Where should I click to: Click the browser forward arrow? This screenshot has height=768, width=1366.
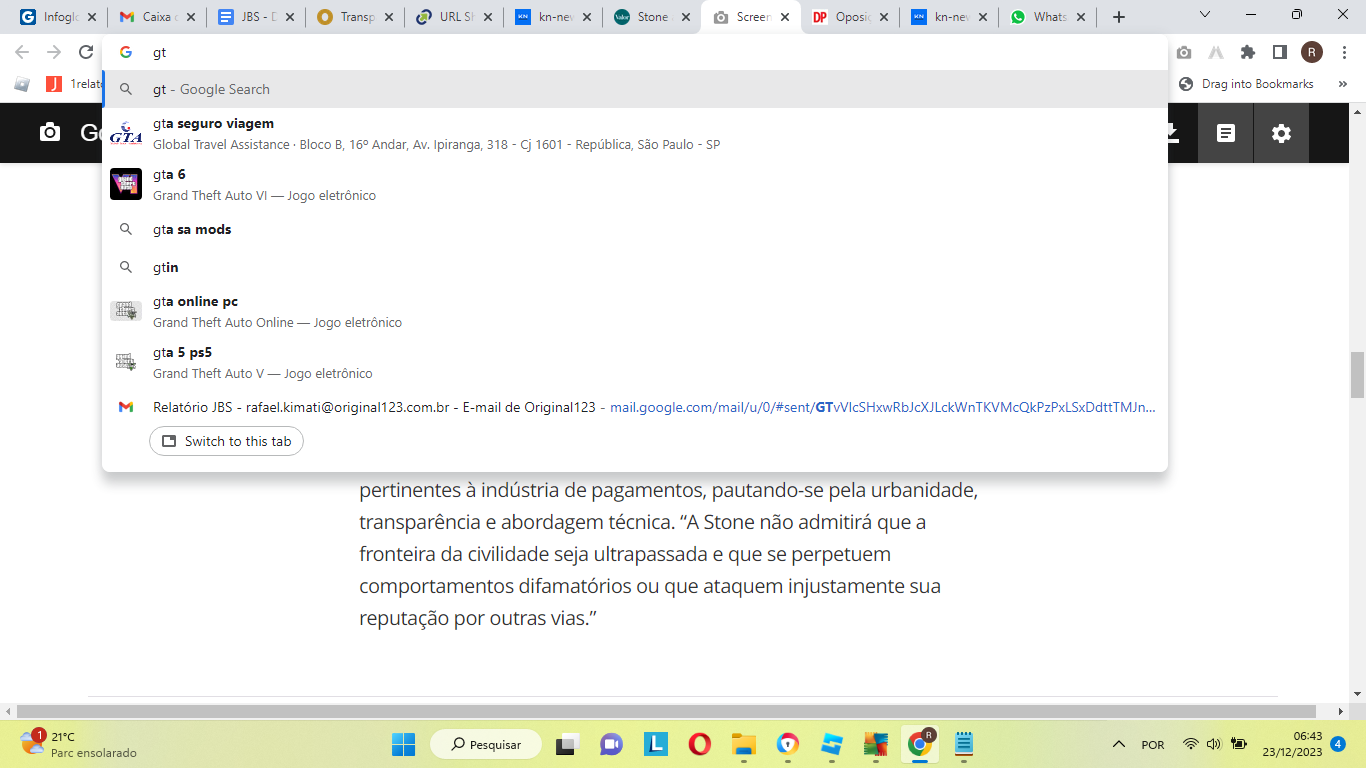click(x=54, y=52)
